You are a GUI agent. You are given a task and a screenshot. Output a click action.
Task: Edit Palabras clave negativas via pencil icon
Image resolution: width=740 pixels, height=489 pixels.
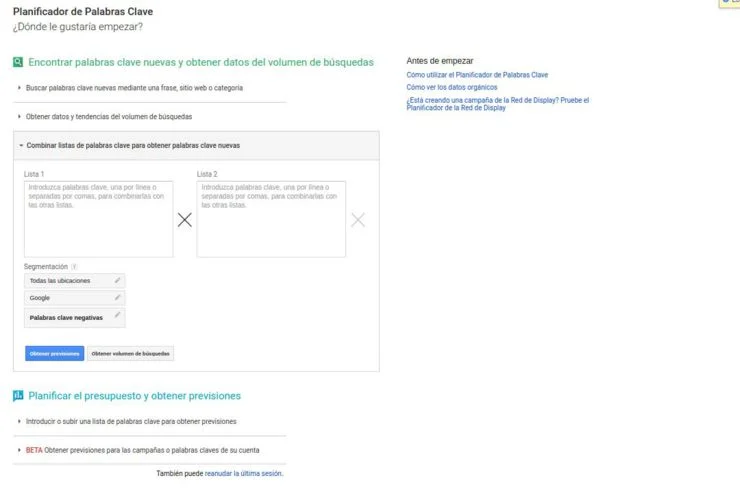[117, 316]
